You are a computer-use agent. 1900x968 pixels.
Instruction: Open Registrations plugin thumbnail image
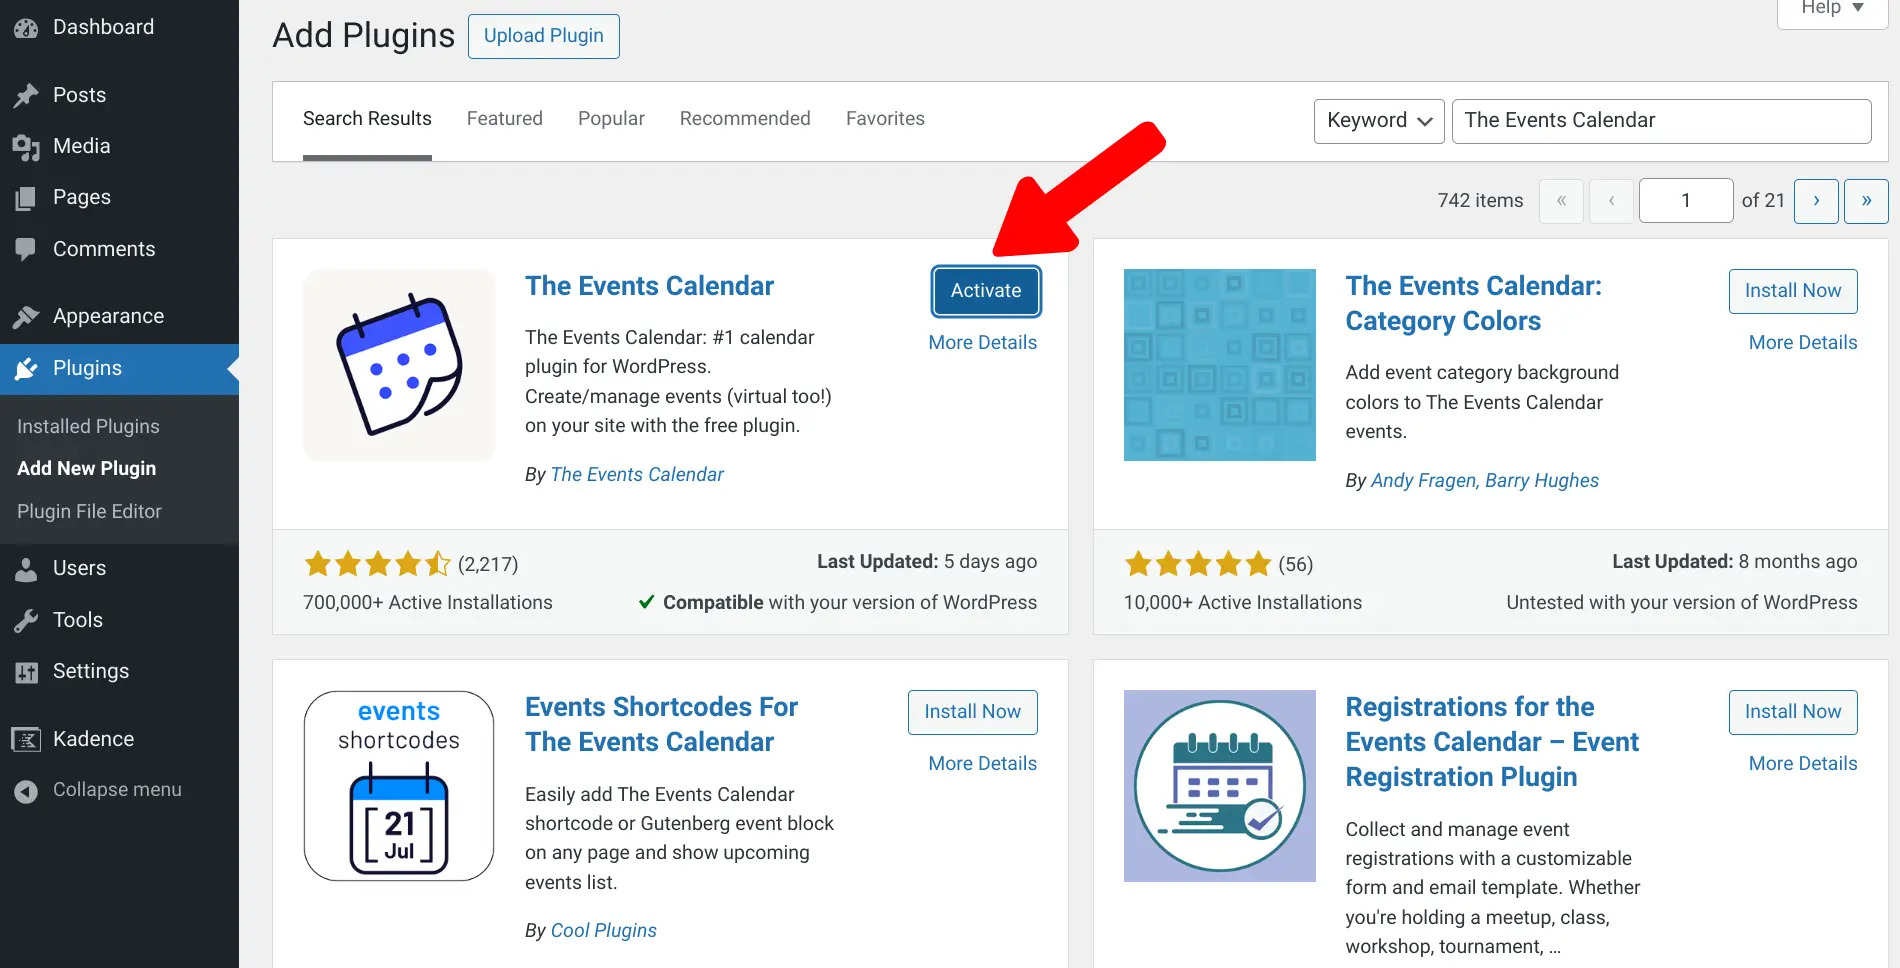(x=1220, y=786)
